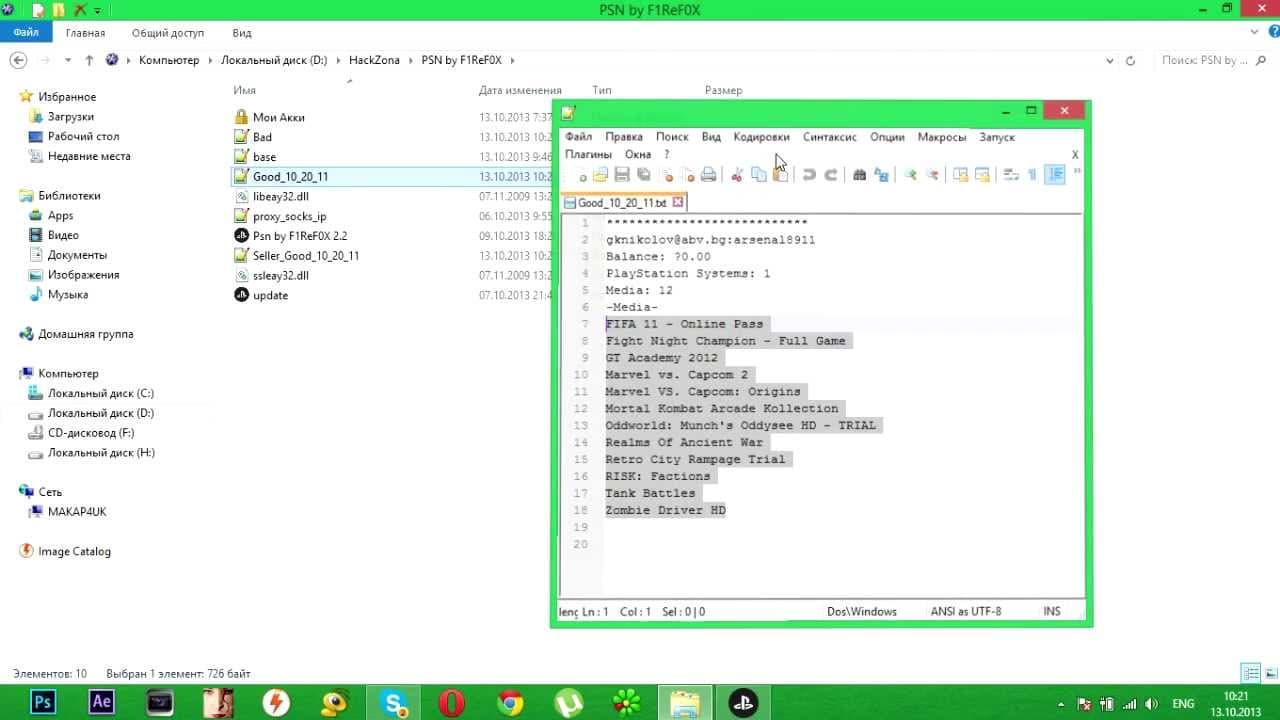Image resolution: width=1280 pixels, height=720 pixels.
Task: Launch Skype from the taskbar
Action: [x=395, y=702]
